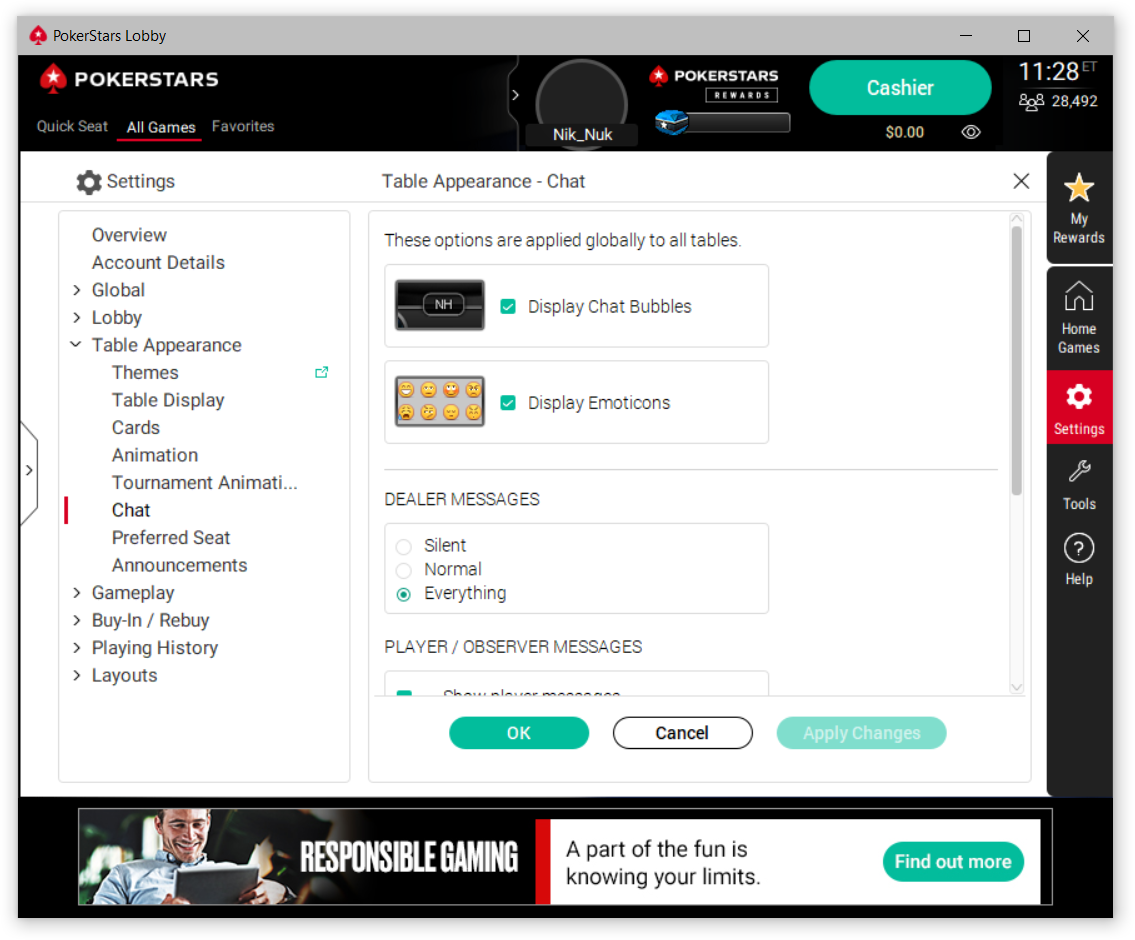Open My Rewards star icon

point(1078,188)
